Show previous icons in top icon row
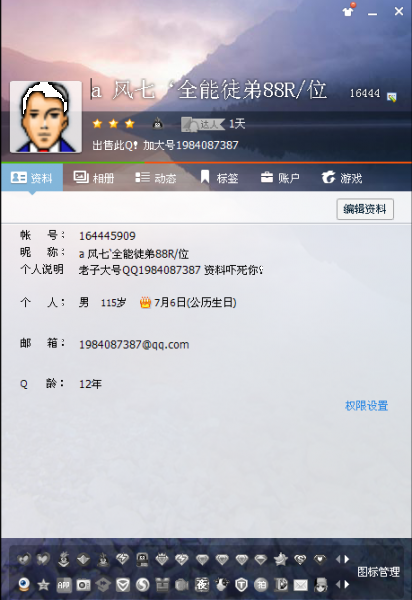This screenshot has height=600, width=412. [338, 559]
